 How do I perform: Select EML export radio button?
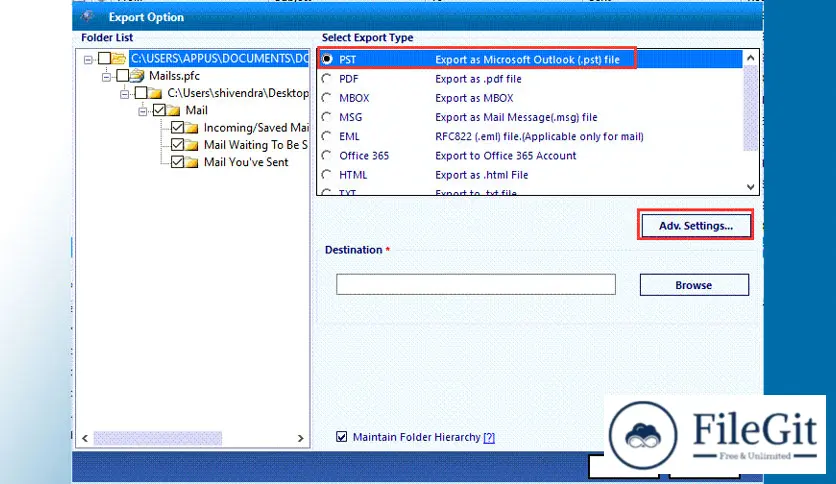click(327, 136)
